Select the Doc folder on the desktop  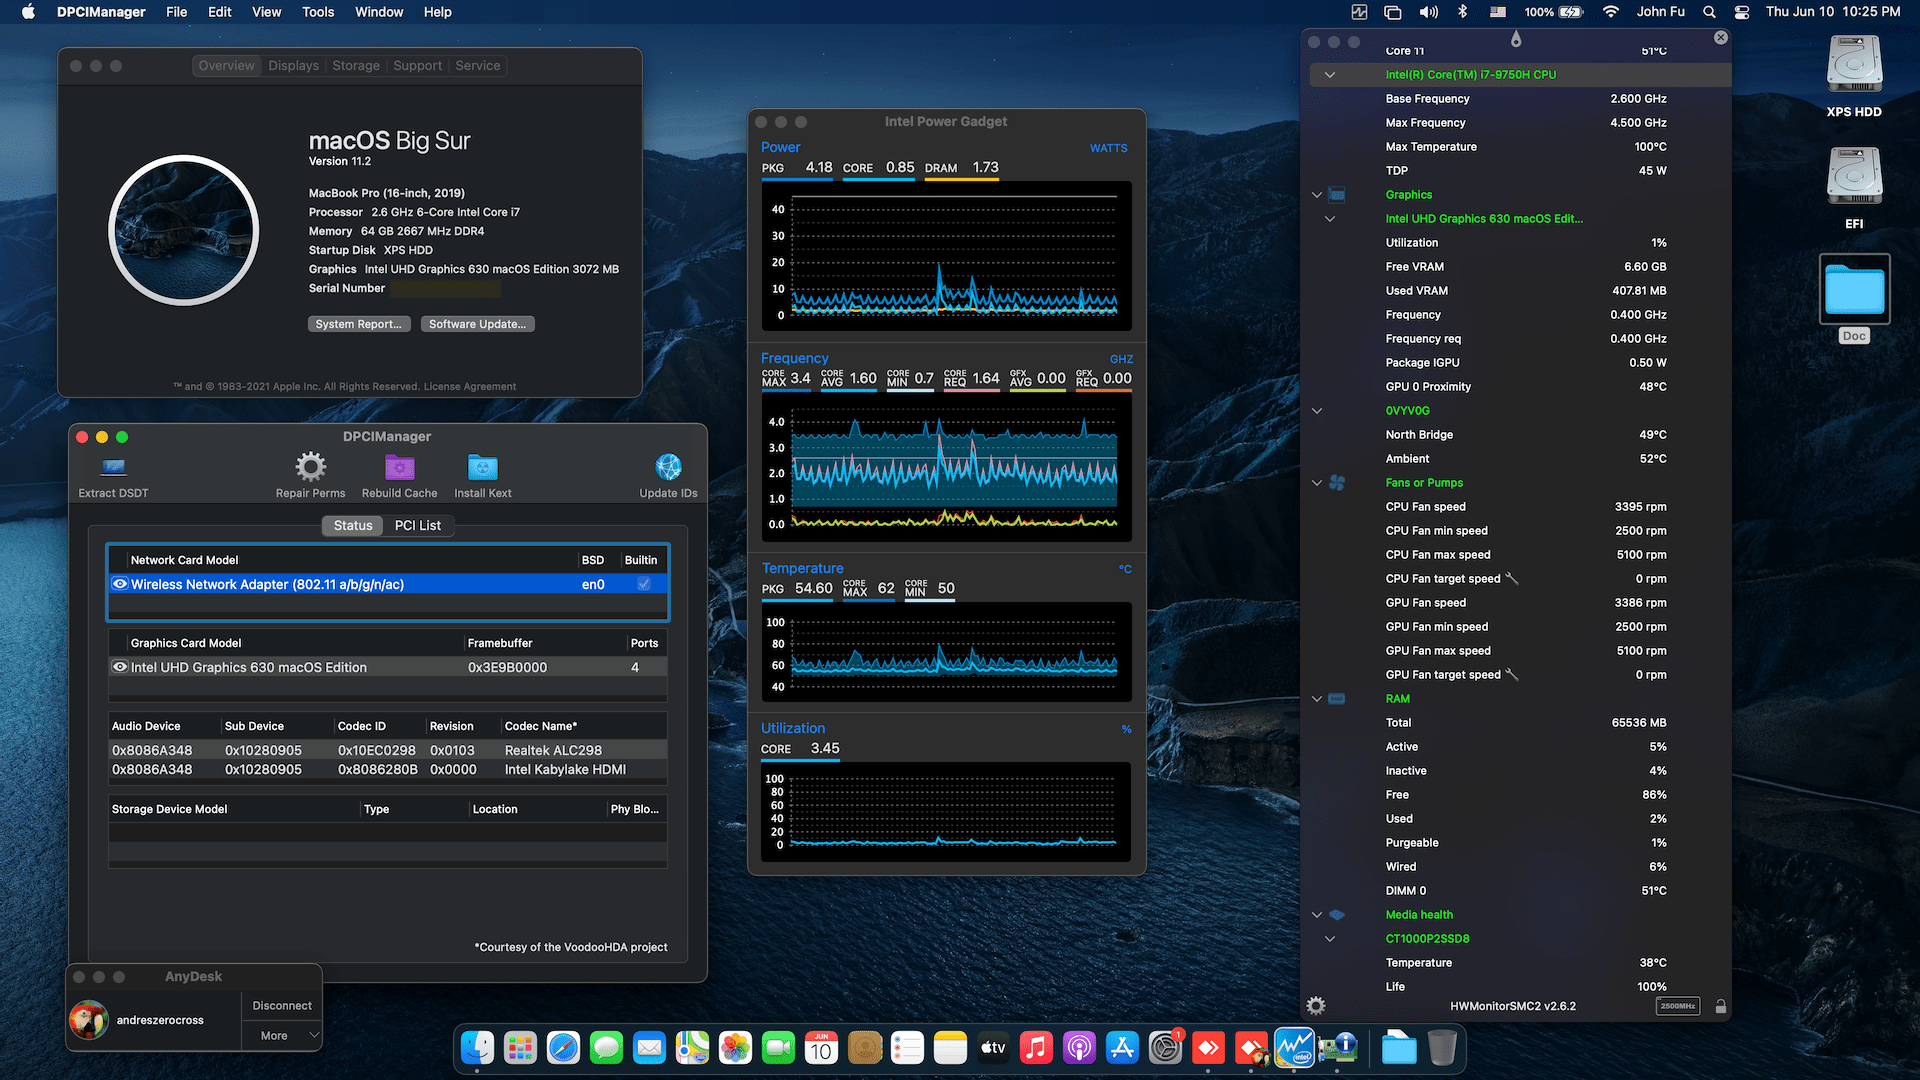pos(1854,290)
